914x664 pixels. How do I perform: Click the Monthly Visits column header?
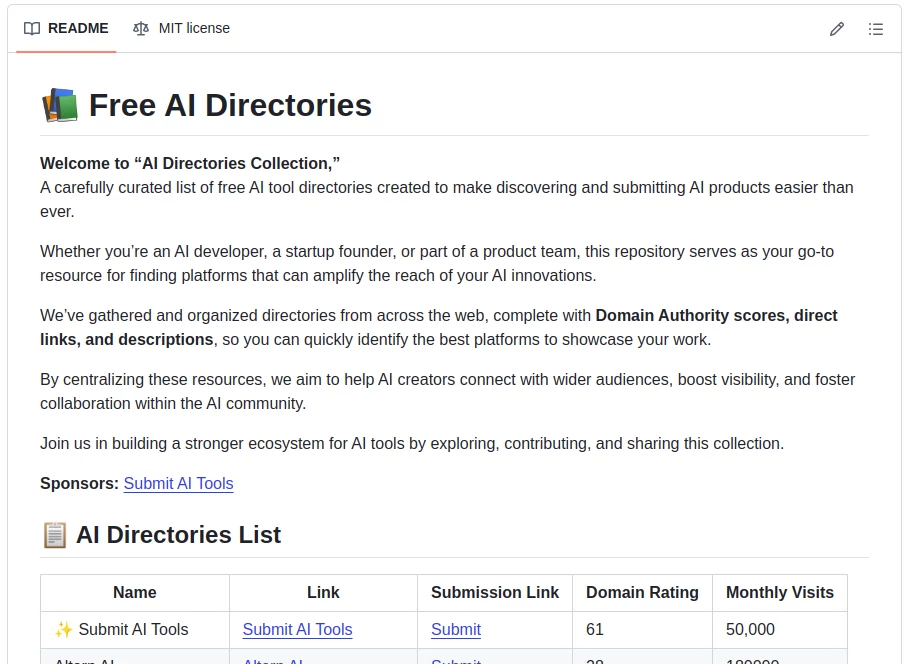(x=780, y=592)
